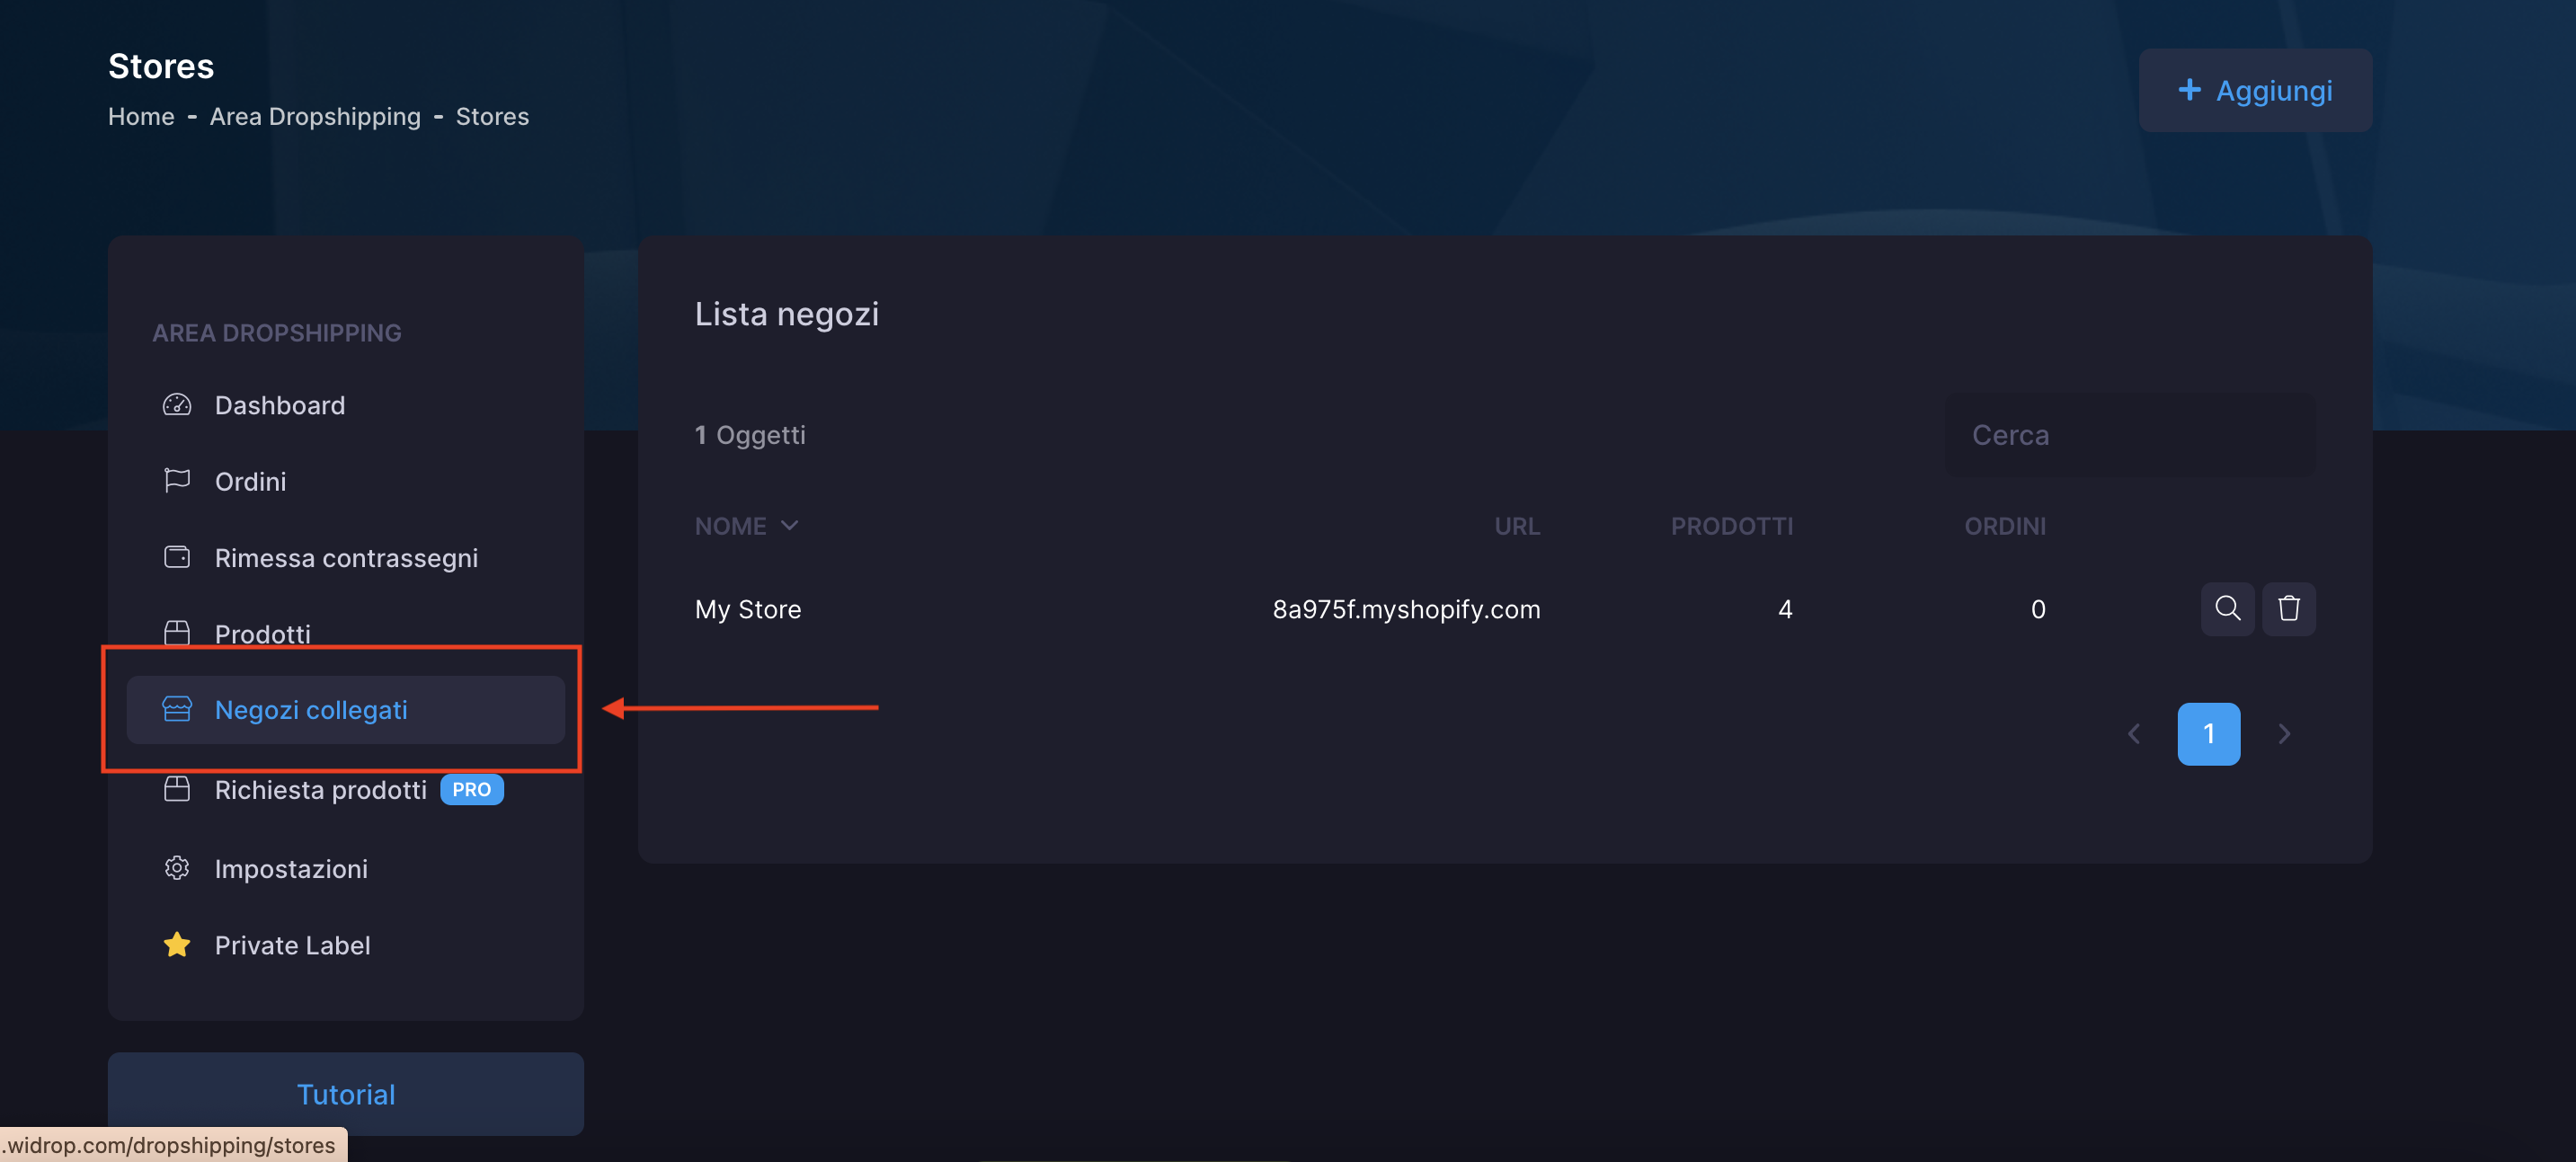Viewport: 2576px width, 1162px height.
Task: Open the Richiesta prodotti menu item
Action: click(x=320, y=789)
